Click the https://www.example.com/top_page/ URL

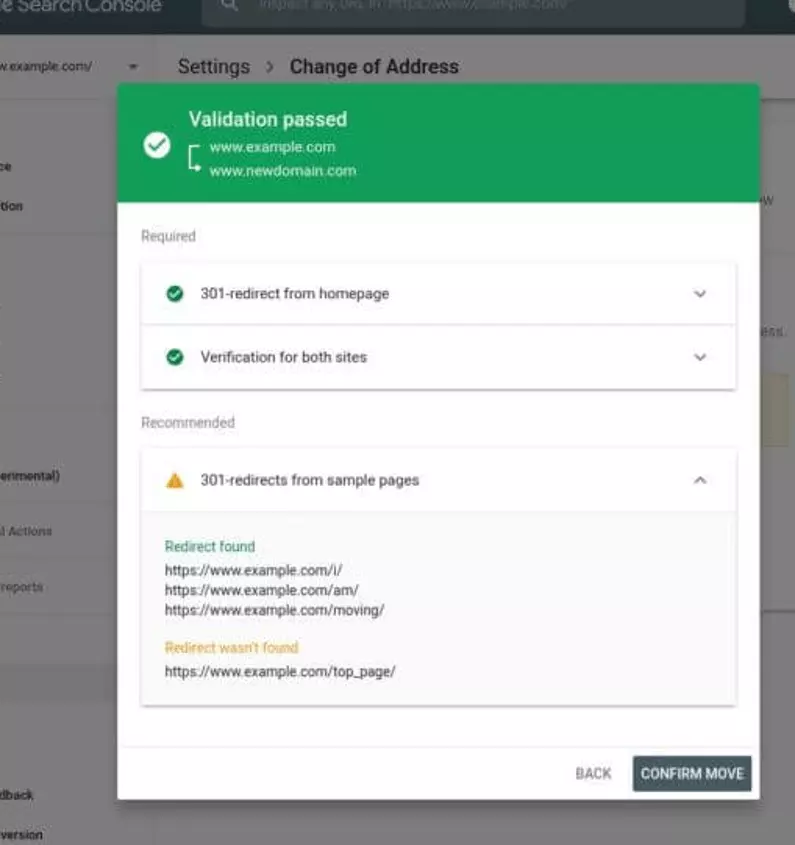pos(280,671)
